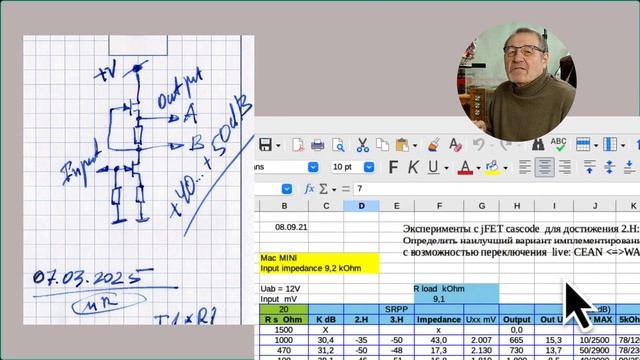Click the Uab = 12V cell
The image size is (640, 360).
[284, 289]
